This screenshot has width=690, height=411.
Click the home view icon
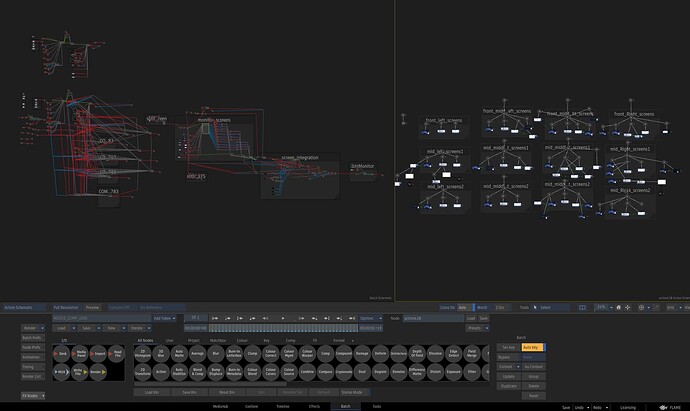618,308
